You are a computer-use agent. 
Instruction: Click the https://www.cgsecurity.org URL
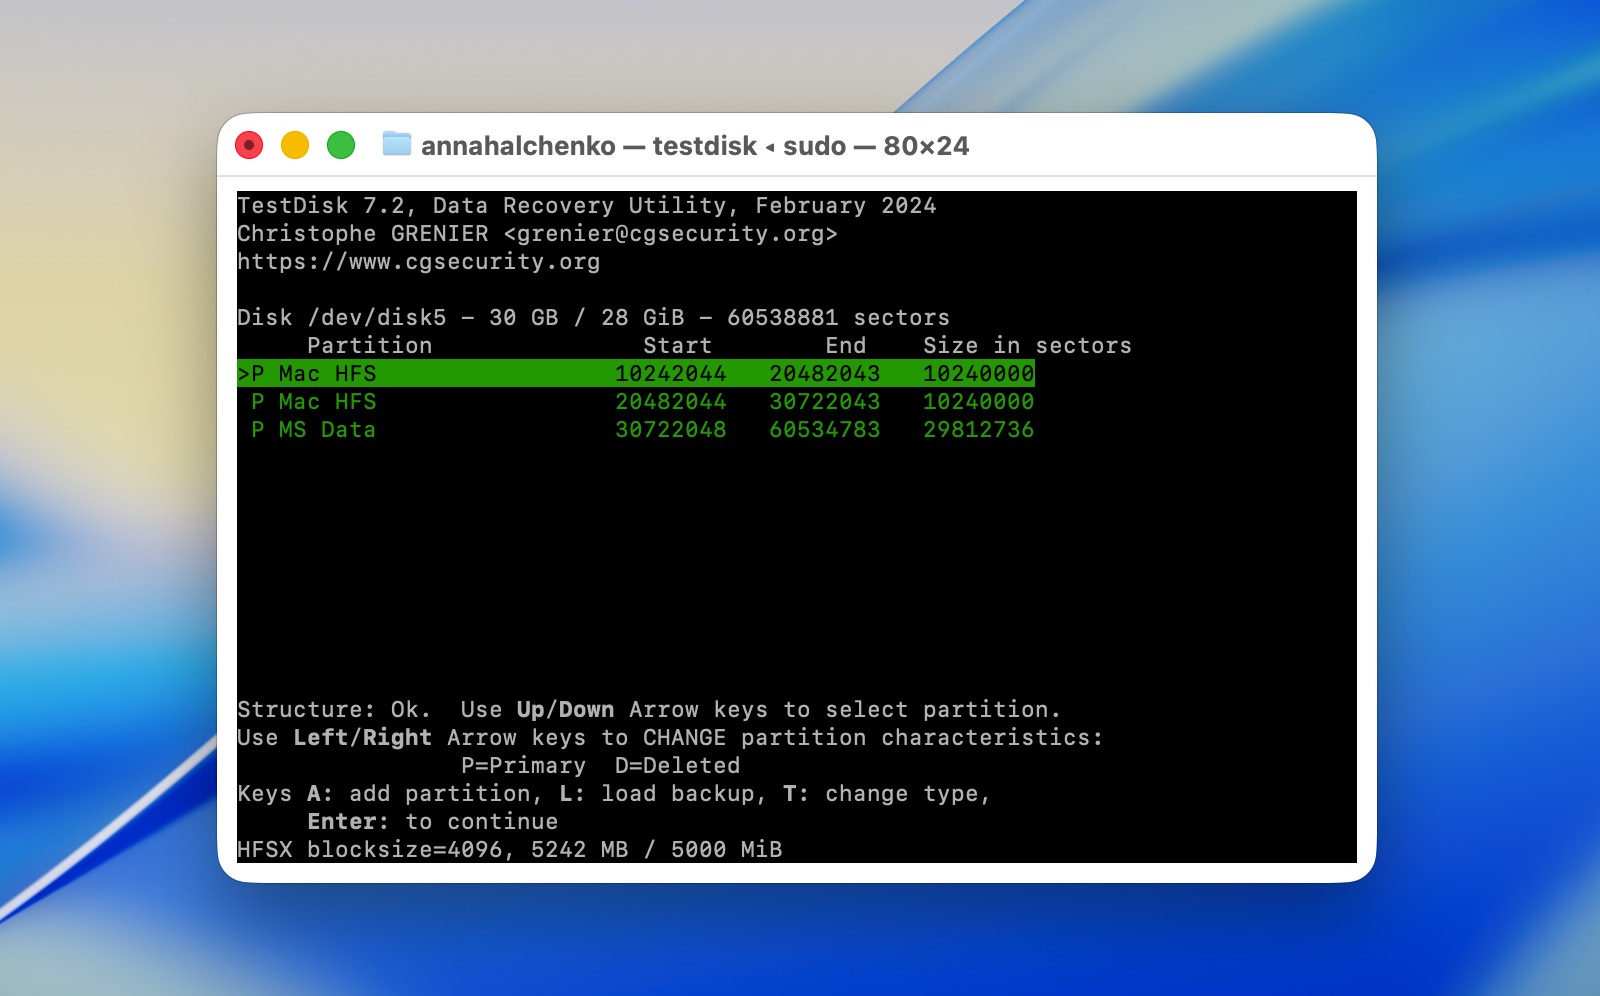click(x=419, y=261)
